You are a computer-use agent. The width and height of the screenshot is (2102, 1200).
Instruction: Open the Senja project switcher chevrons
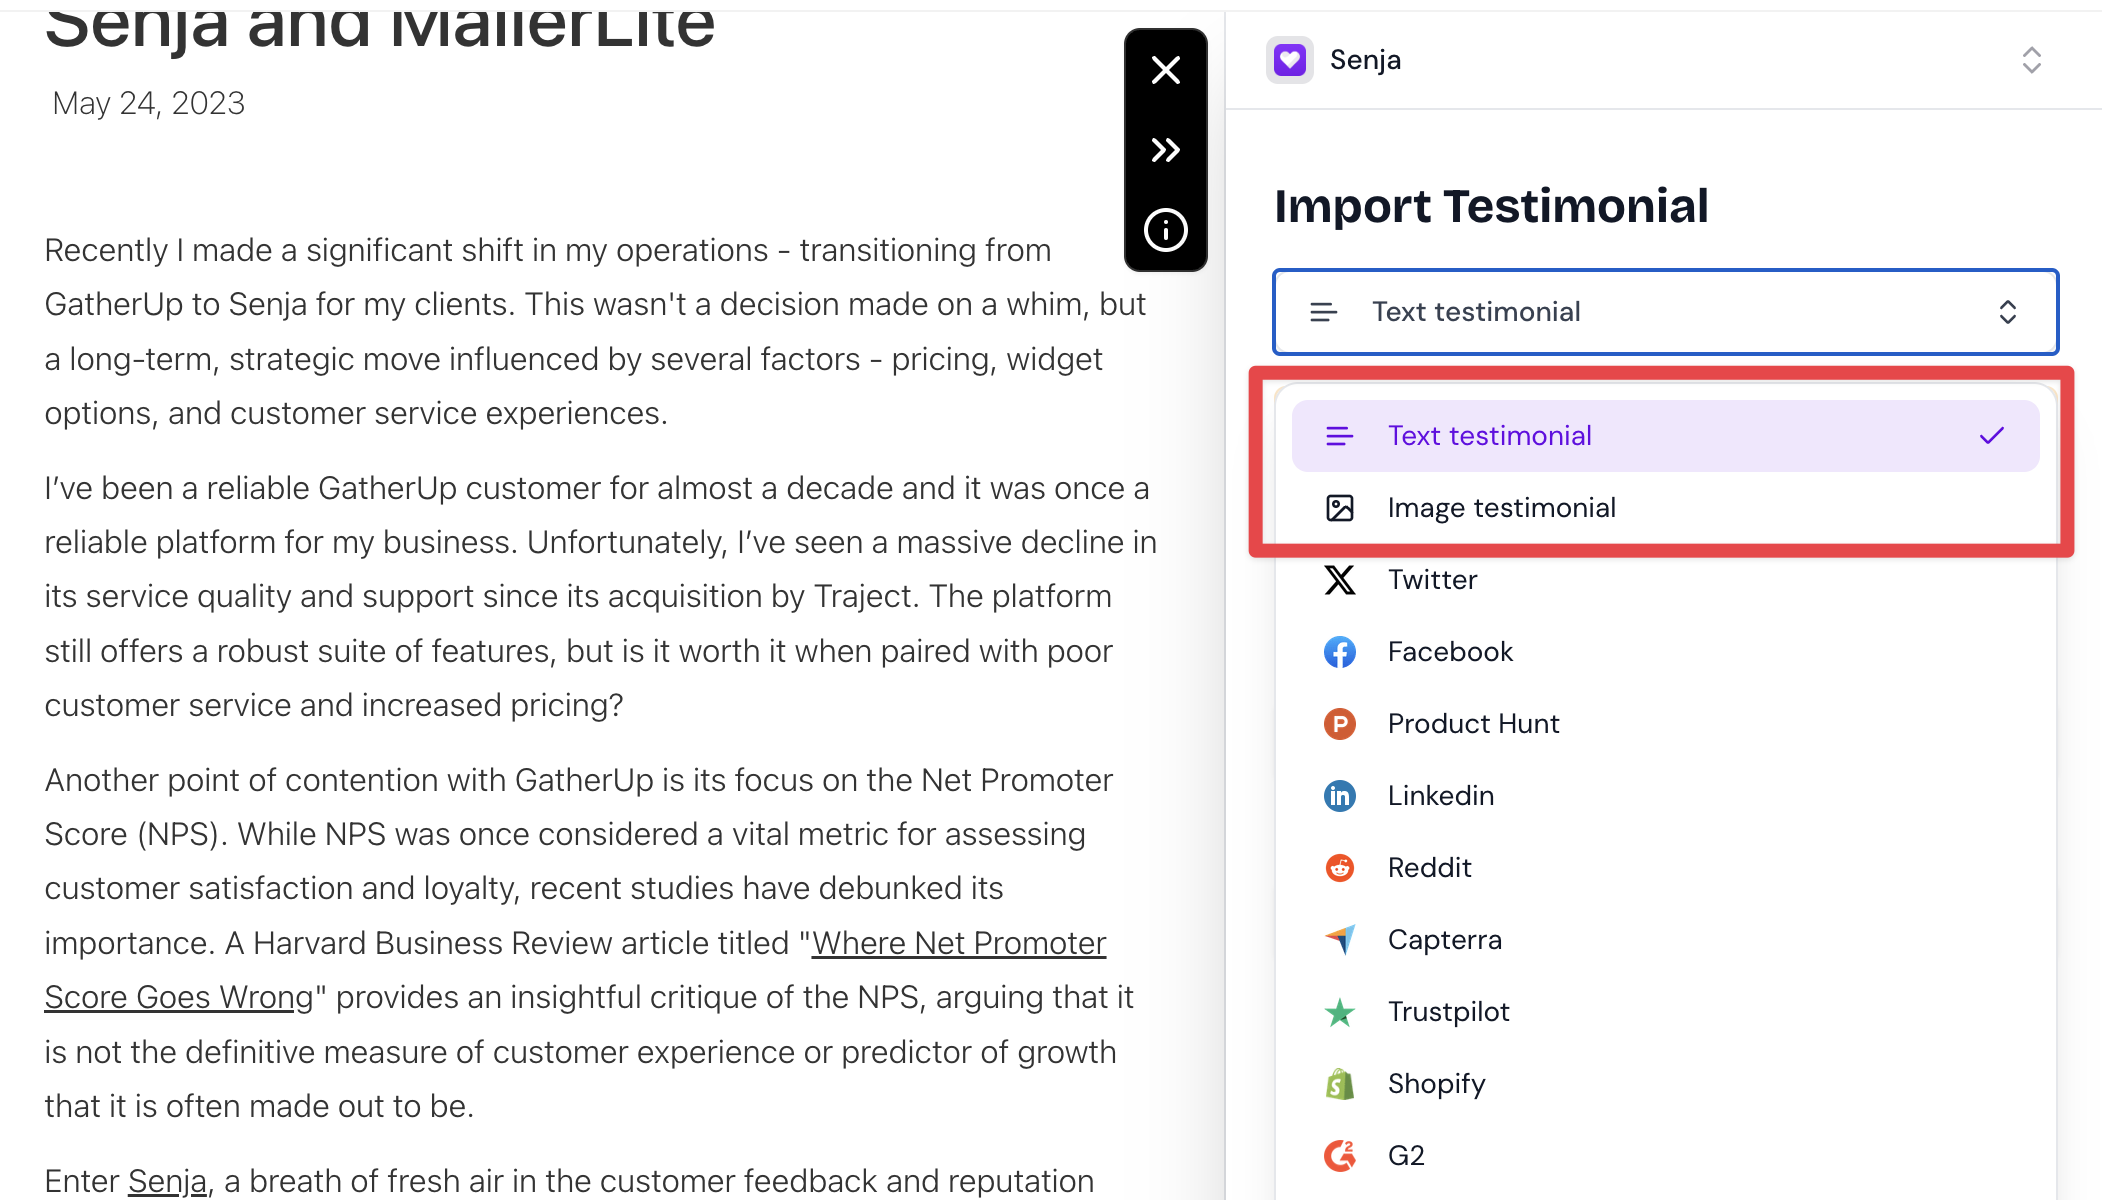(2031, 60)
